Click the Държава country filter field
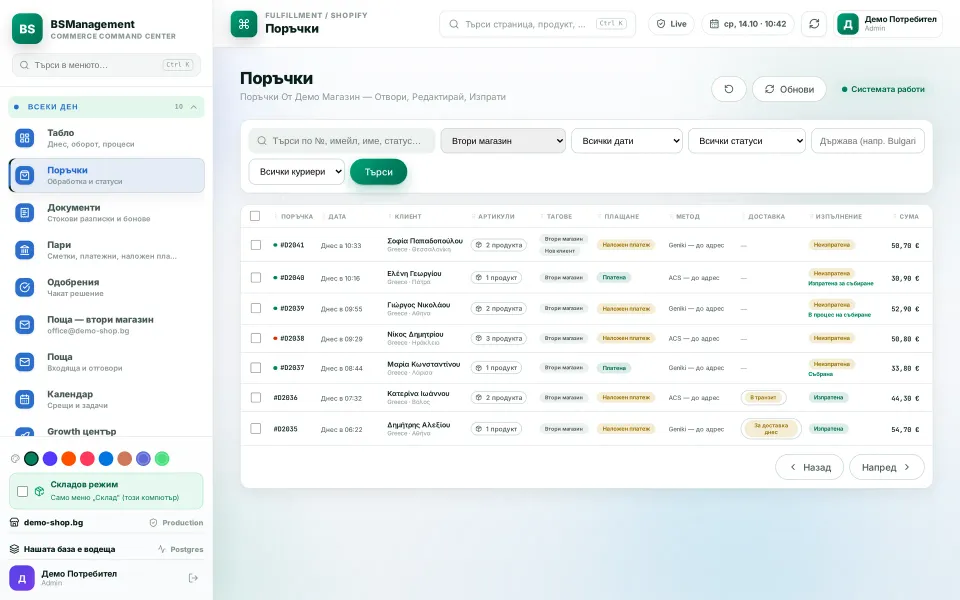The image size is (960, 600). (868, 141)
